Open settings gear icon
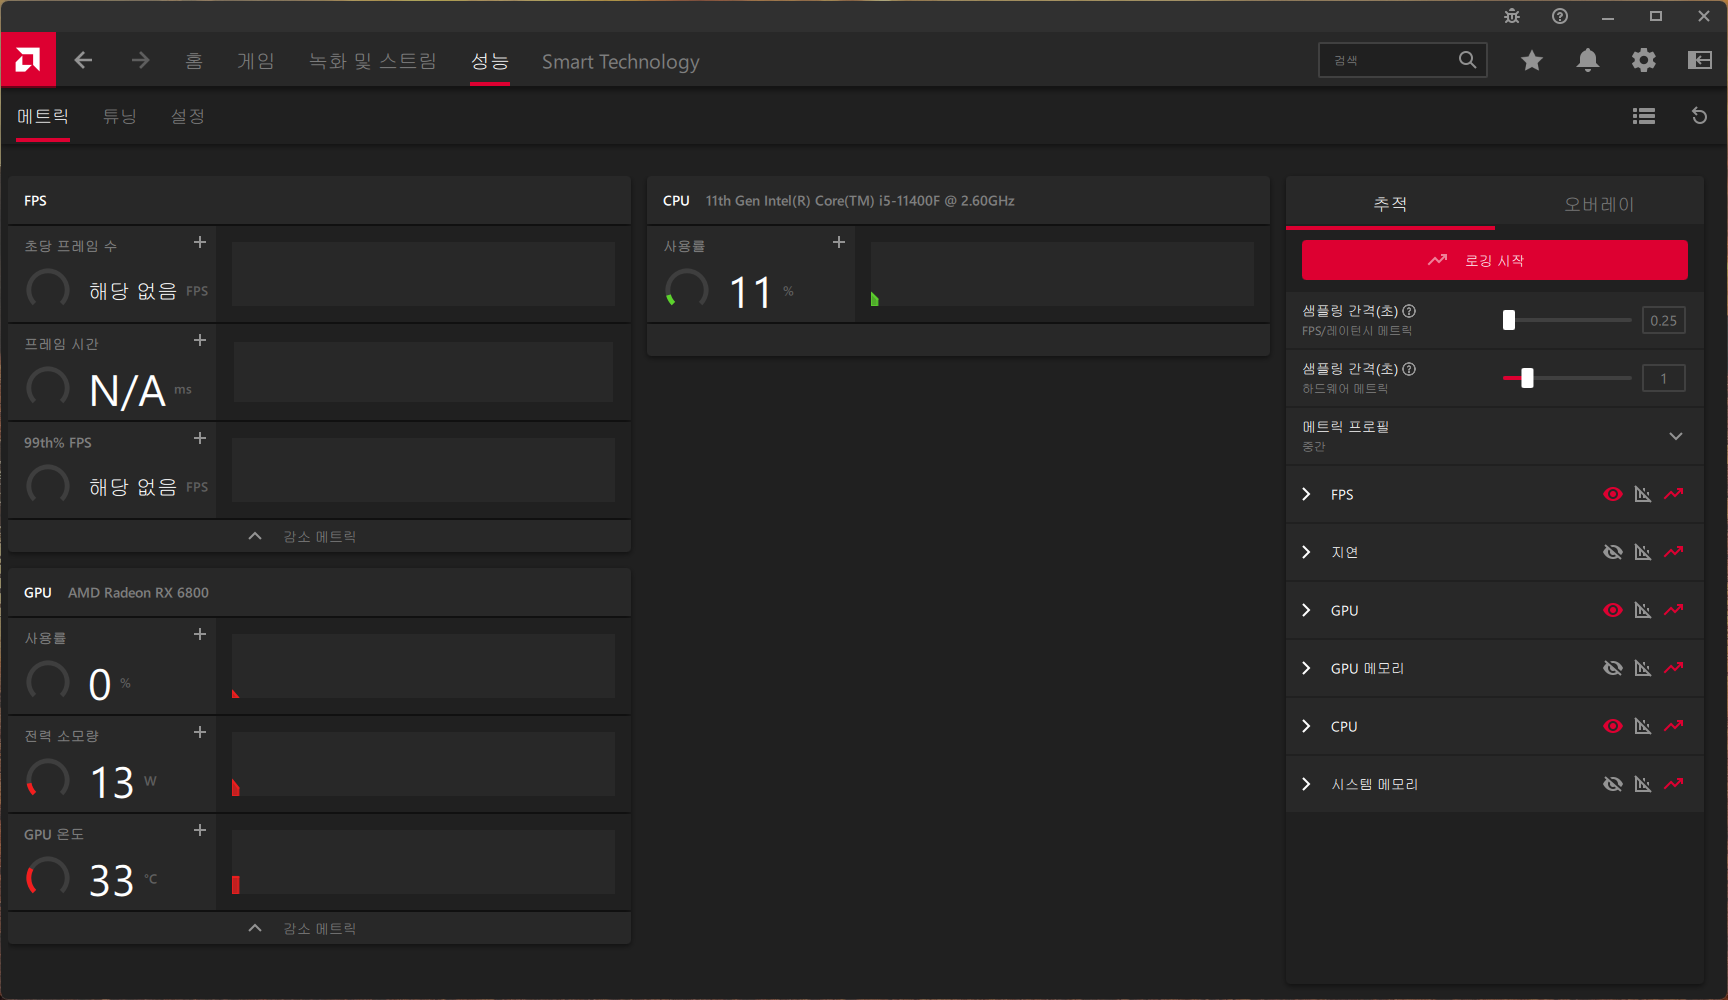The image size is (1728, 1000). click(x=1644, y=61)
